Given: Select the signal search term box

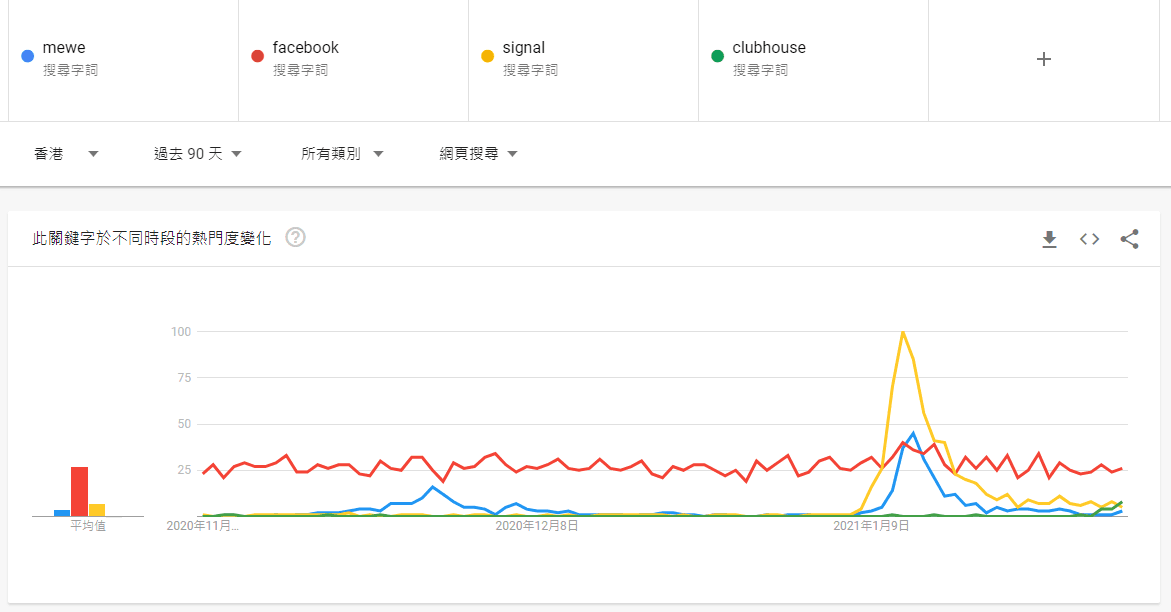Looking at the screenshot, I should tap(525, 48).
